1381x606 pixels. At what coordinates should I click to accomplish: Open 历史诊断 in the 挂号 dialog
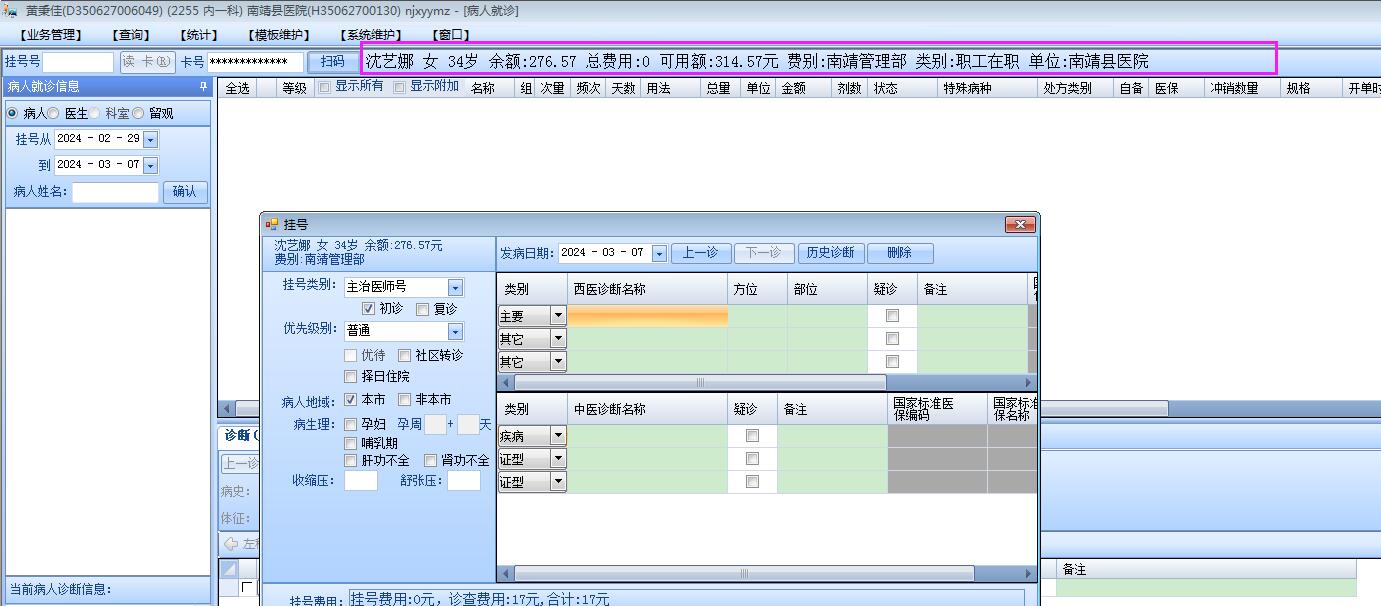pyautogui.click(x=831, y=253)
